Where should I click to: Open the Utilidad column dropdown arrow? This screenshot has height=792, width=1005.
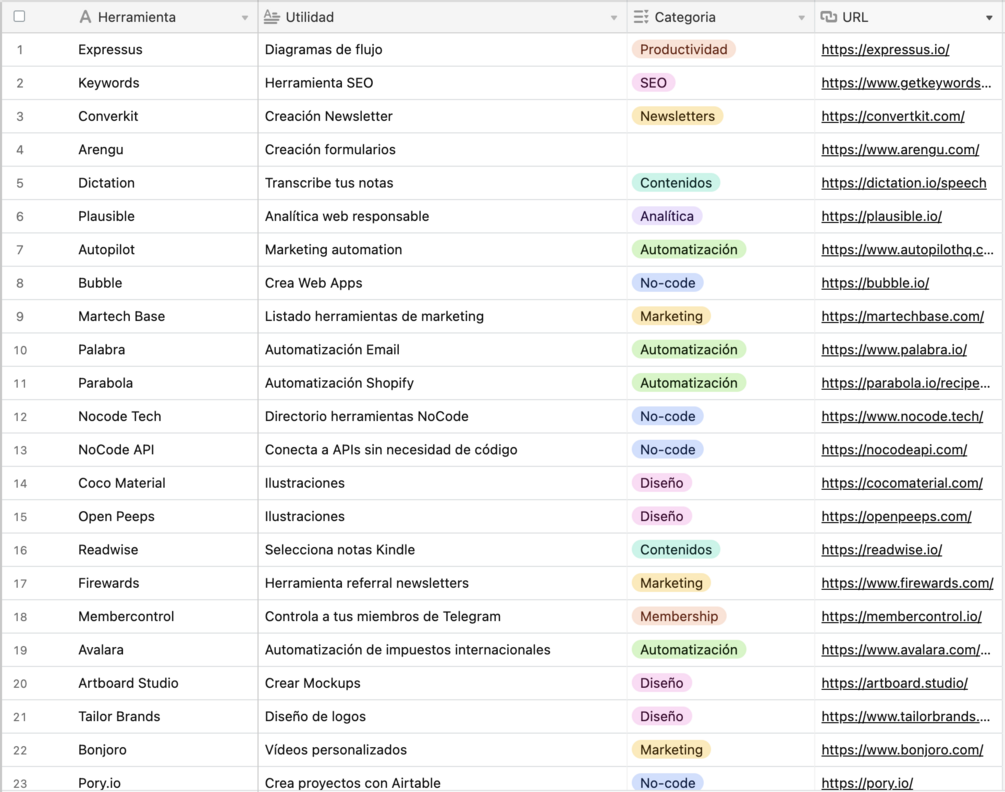coord(614,18)
